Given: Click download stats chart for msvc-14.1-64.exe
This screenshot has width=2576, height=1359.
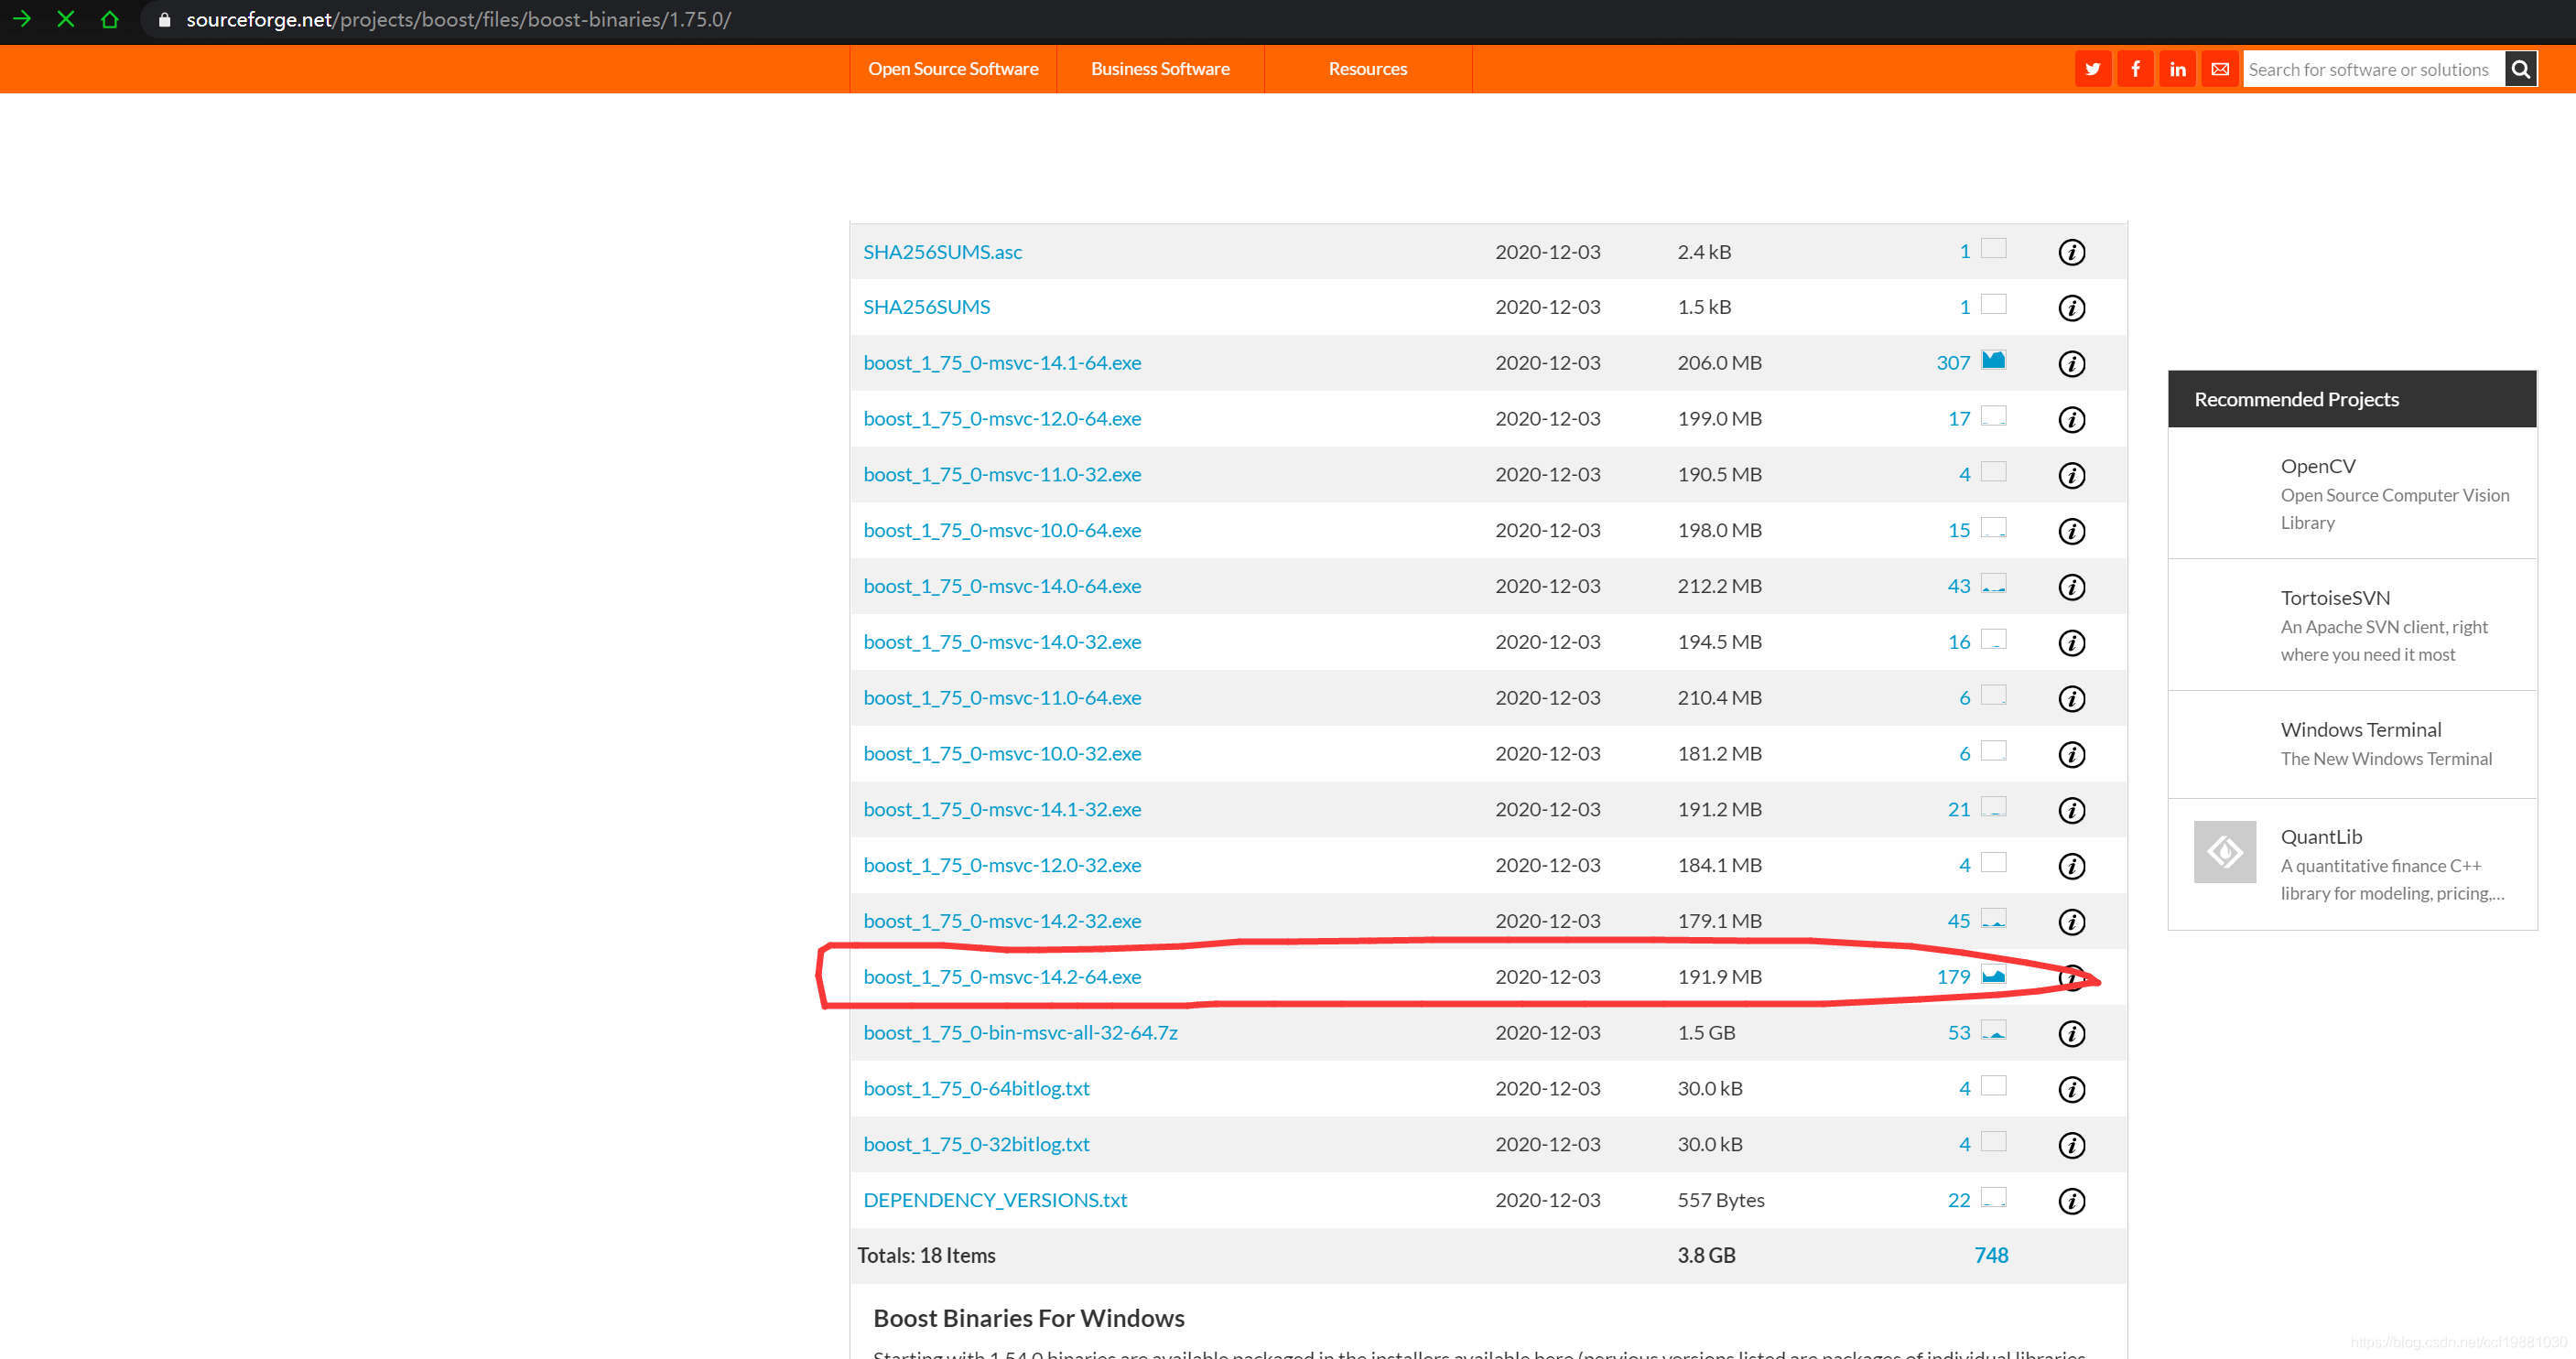Looking at the screenshot, I should (1993, 360).
